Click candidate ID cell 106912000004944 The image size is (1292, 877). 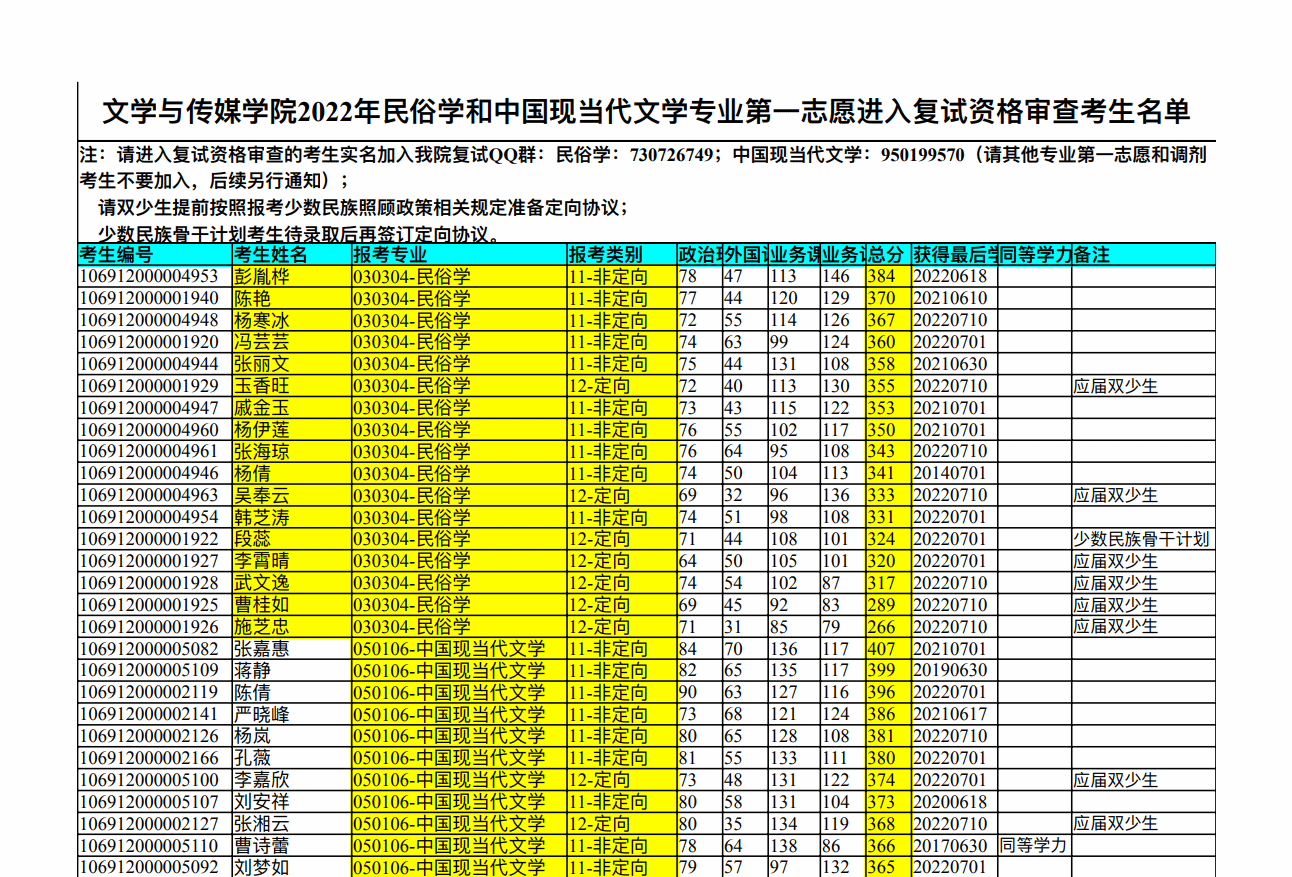pyautogui.click(x=155, y=364)
